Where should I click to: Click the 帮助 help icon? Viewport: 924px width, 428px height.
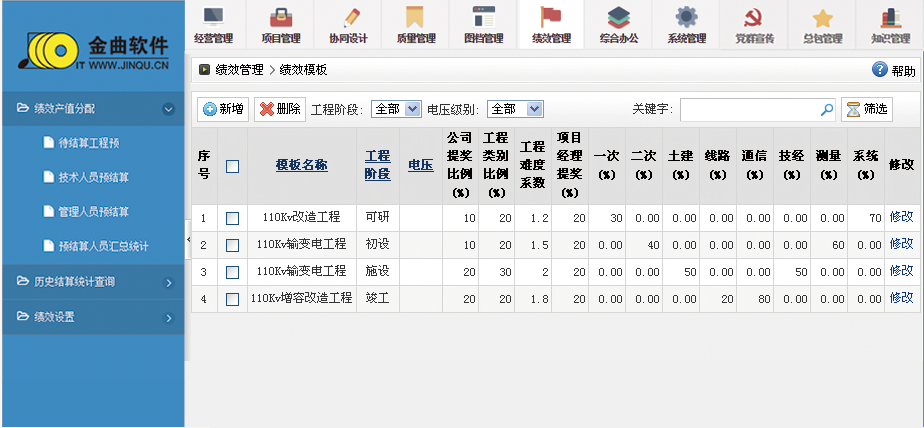[x=880, y=70]
